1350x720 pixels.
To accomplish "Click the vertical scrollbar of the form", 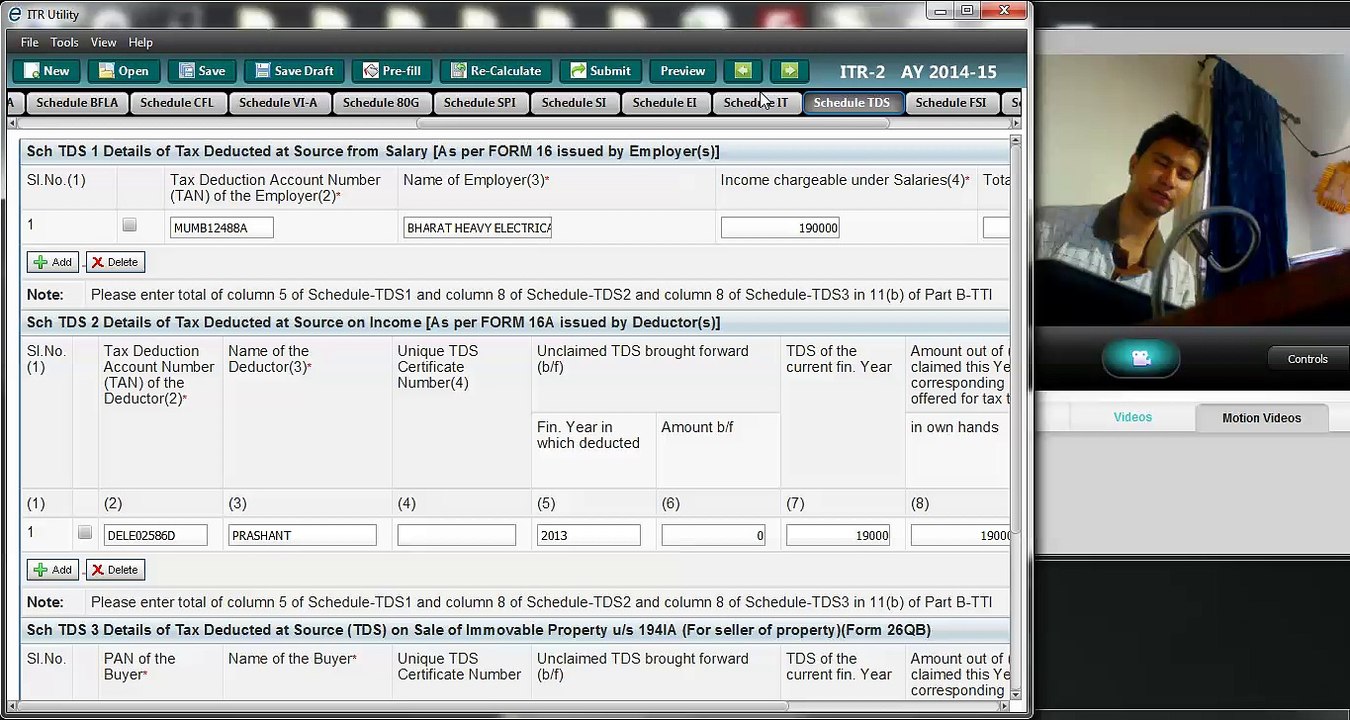I will 1016,340.
